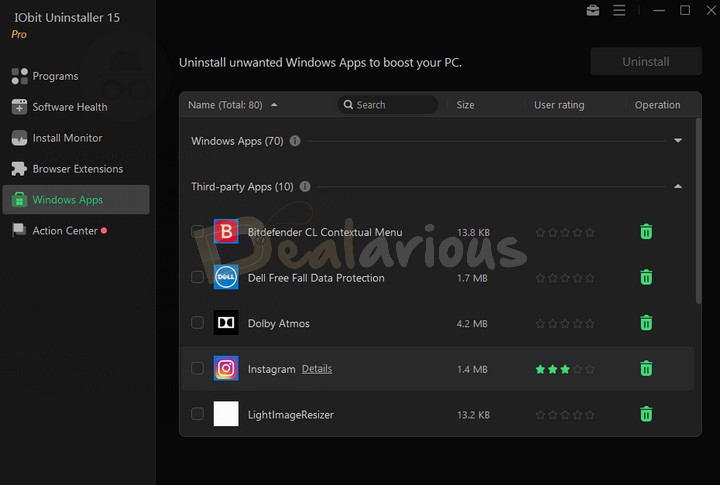This screenshot has height=485, width=720.
Task: Click the Name (Total: 80) column header
Action: coord(225,105)
